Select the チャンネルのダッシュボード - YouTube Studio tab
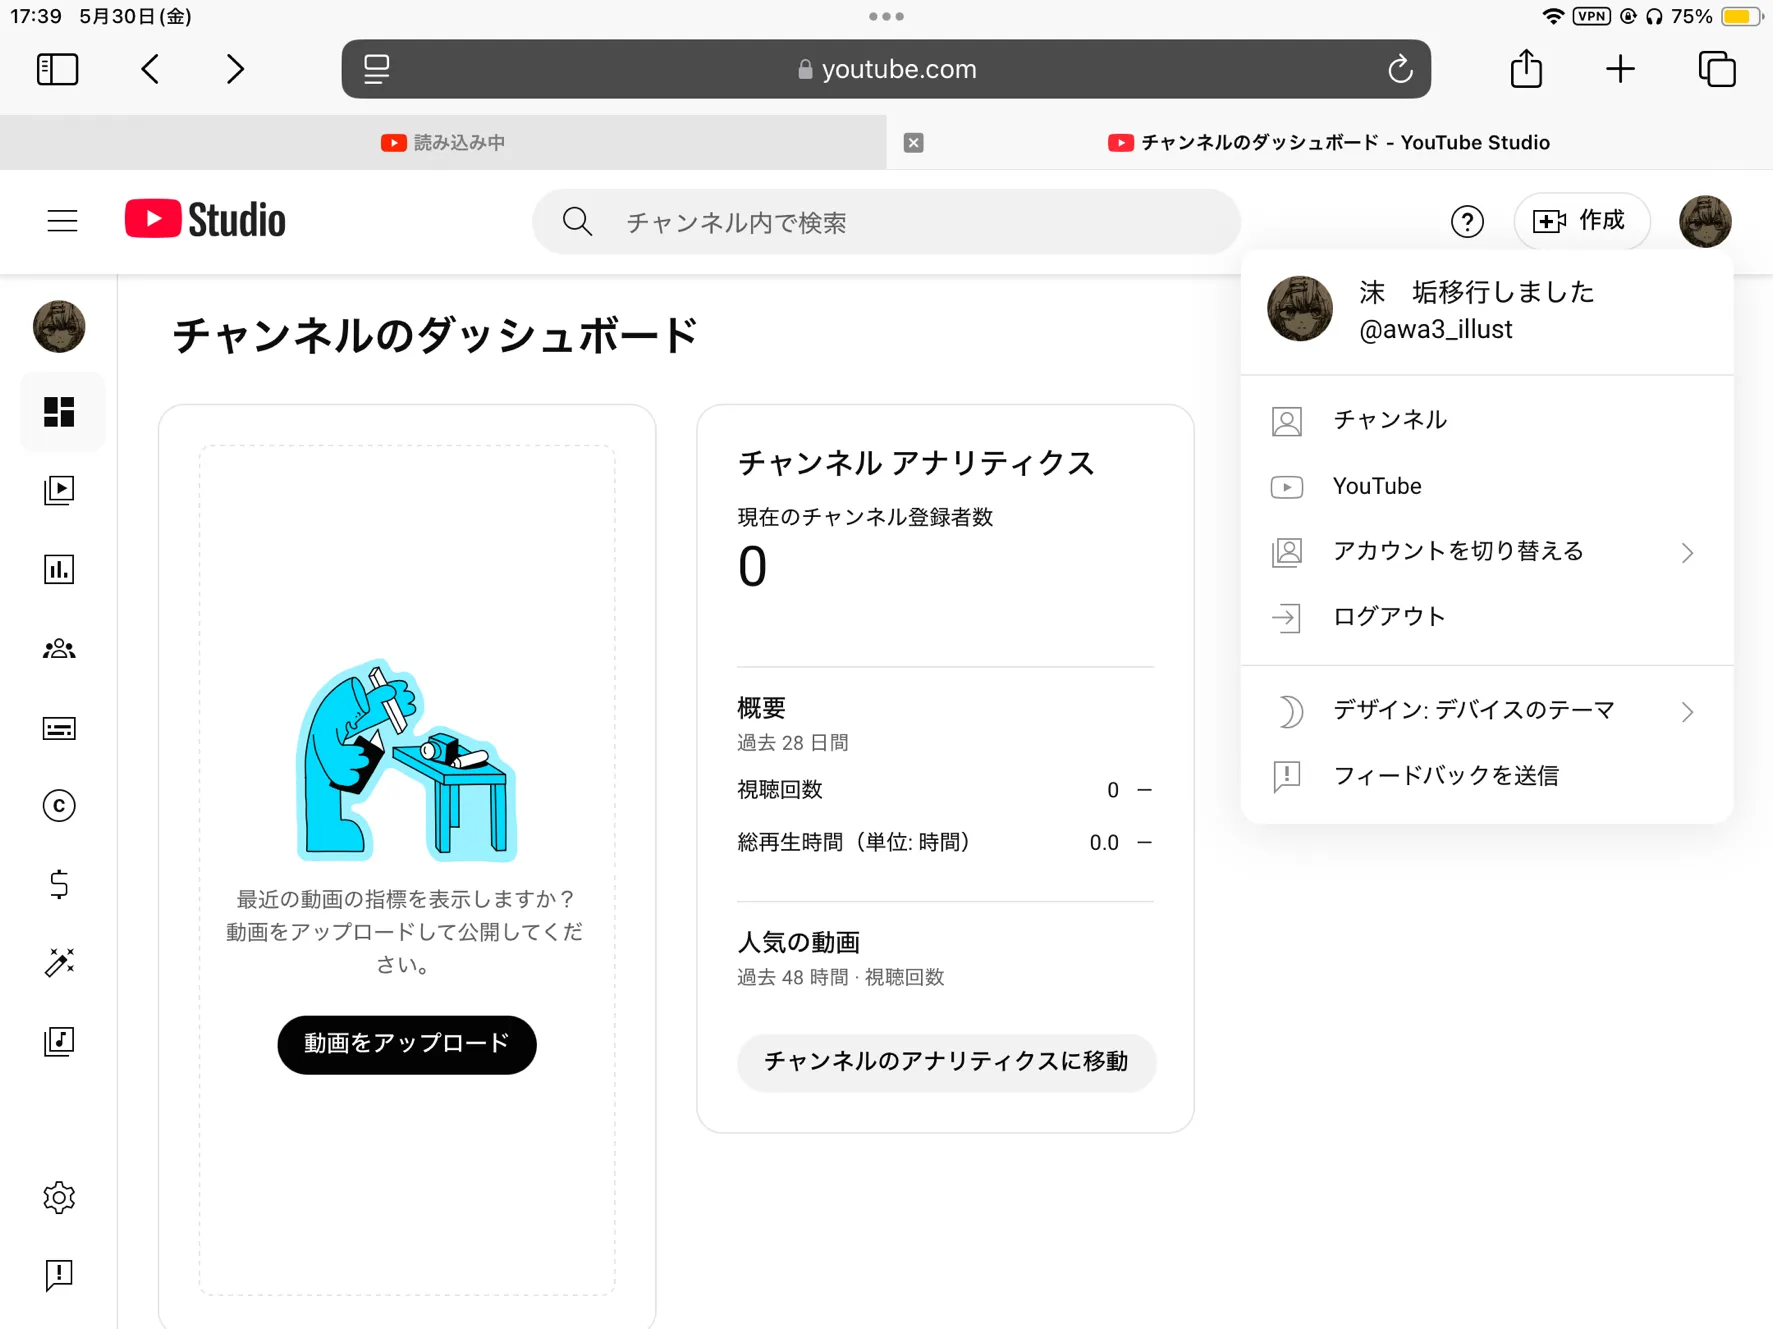1773x1329 pixels. click(1329, 142)
